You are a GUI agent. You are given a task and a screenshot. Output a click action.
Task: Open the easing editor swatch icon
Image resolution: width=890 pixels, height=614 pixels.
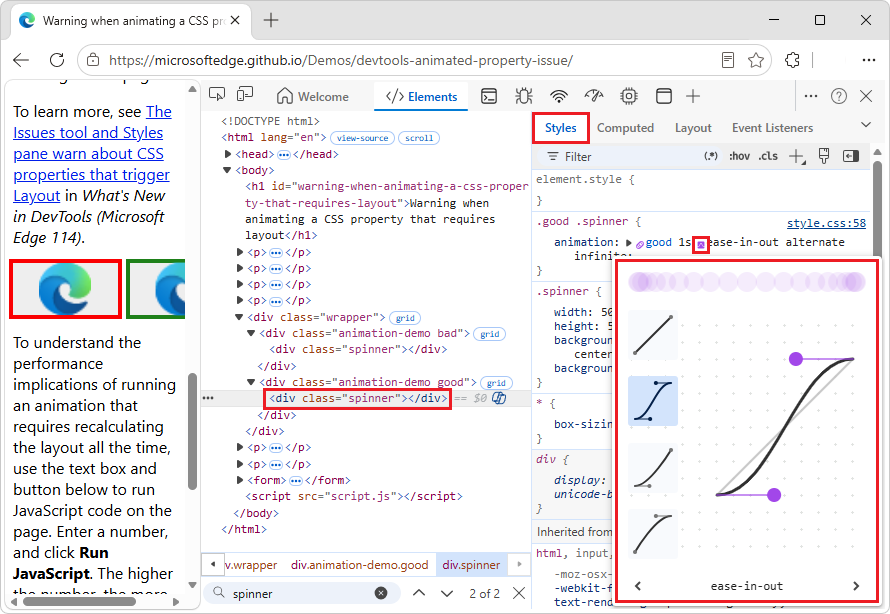point(701,245)
